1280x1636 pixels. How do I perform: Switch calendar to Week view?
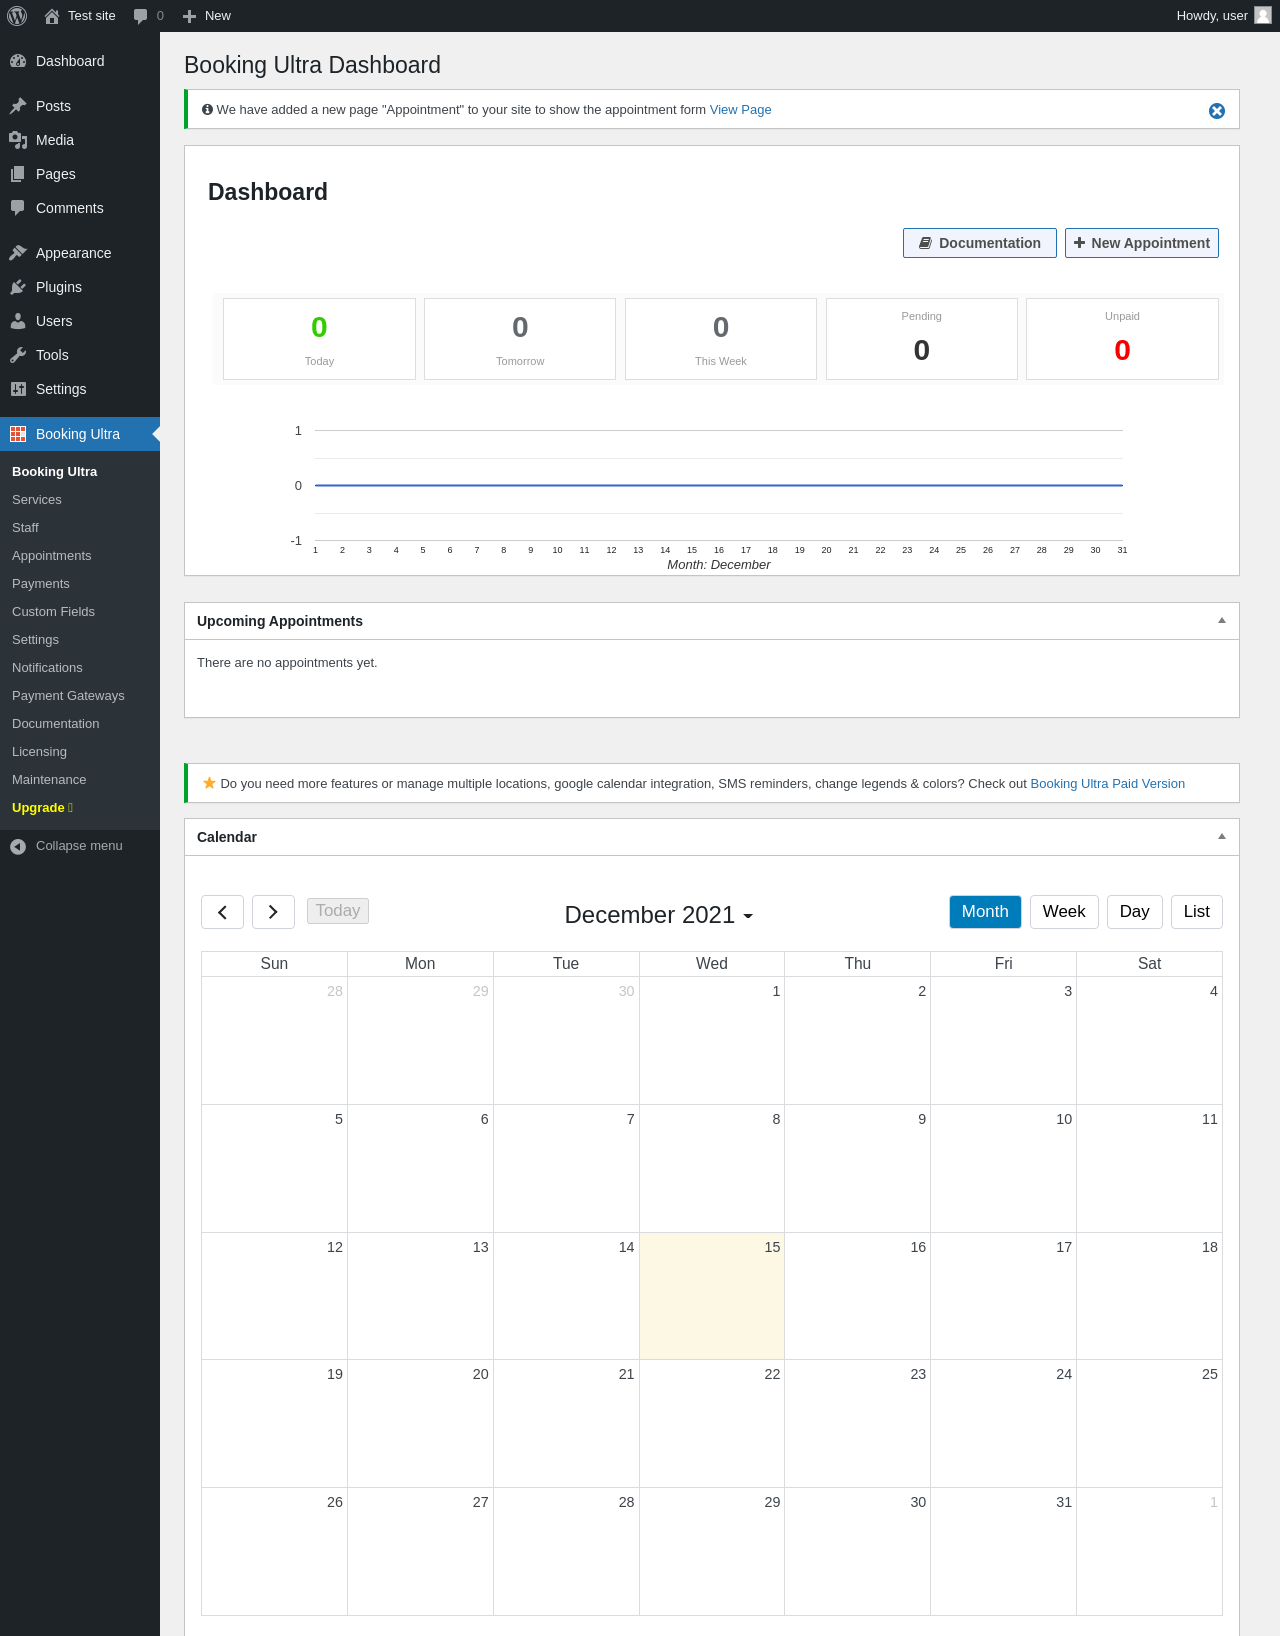(1064, 912)
